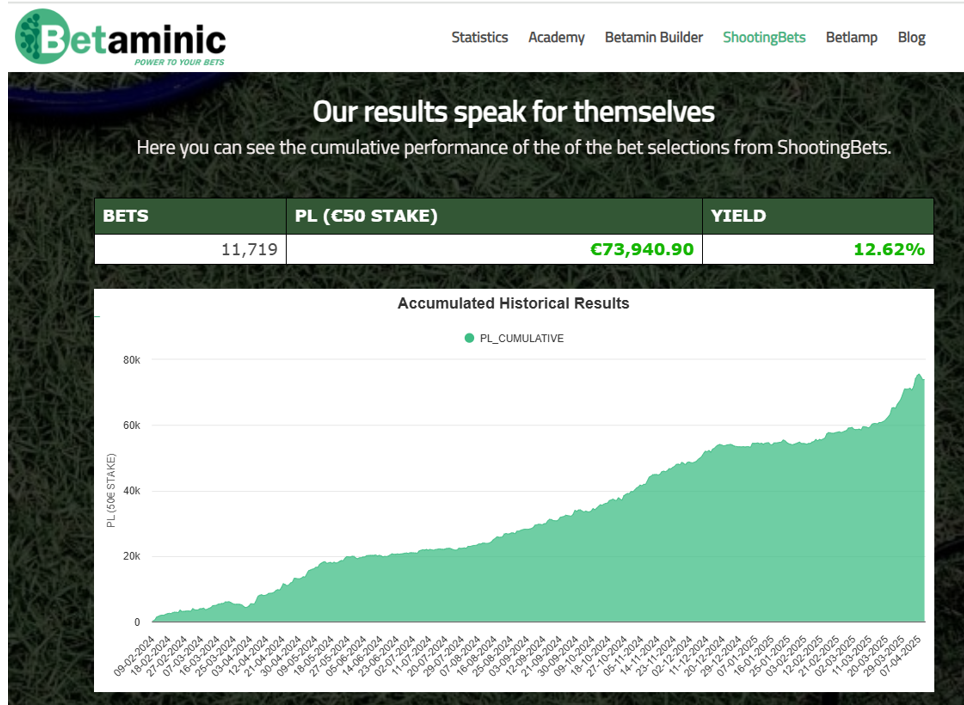
Task: Click the cumulative performance subtitle sentence
Action: 513,148
